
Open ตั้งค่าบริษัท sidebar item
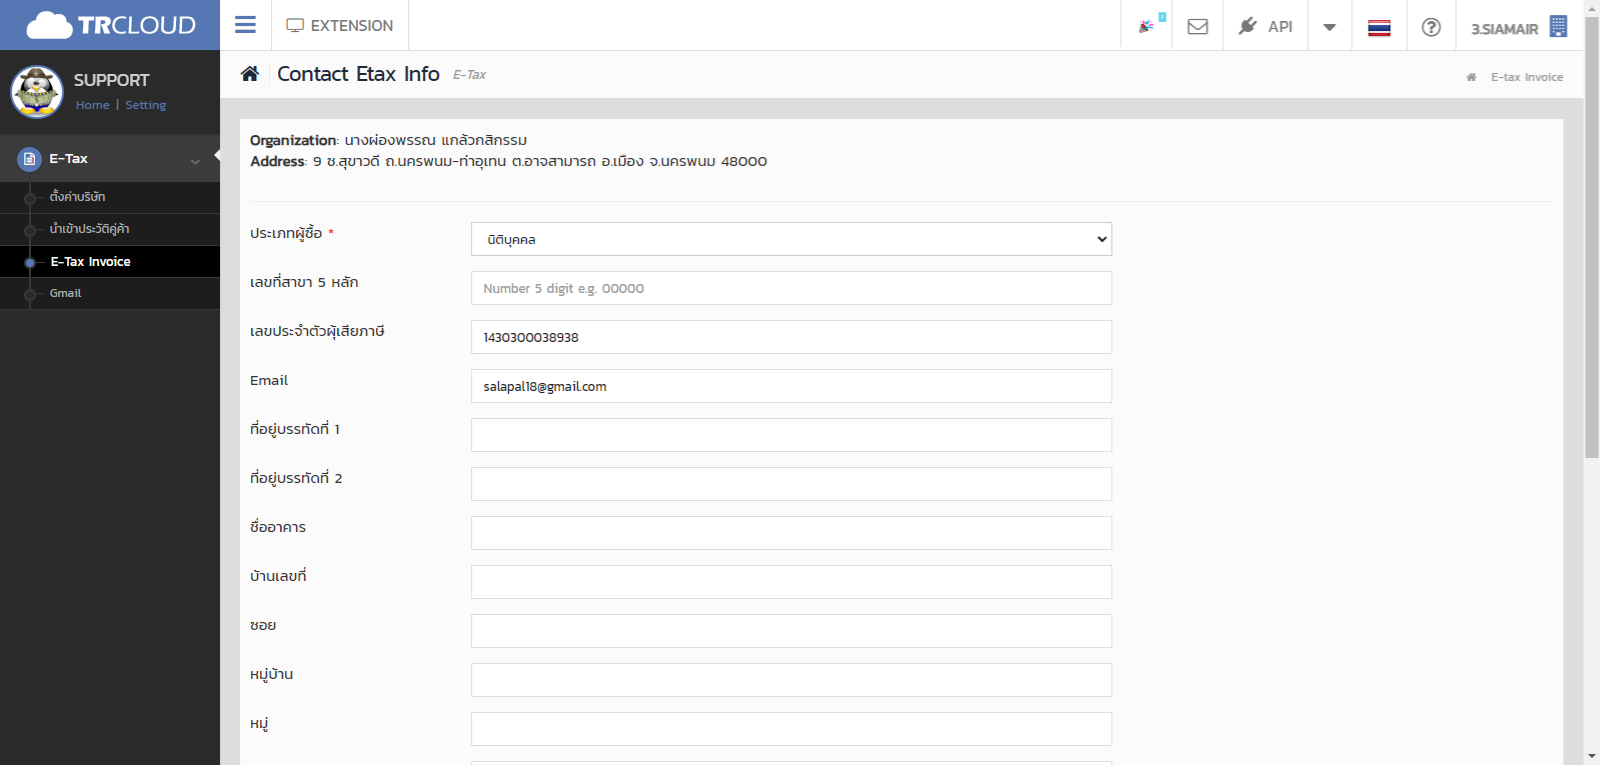click(x=110, y=197)
